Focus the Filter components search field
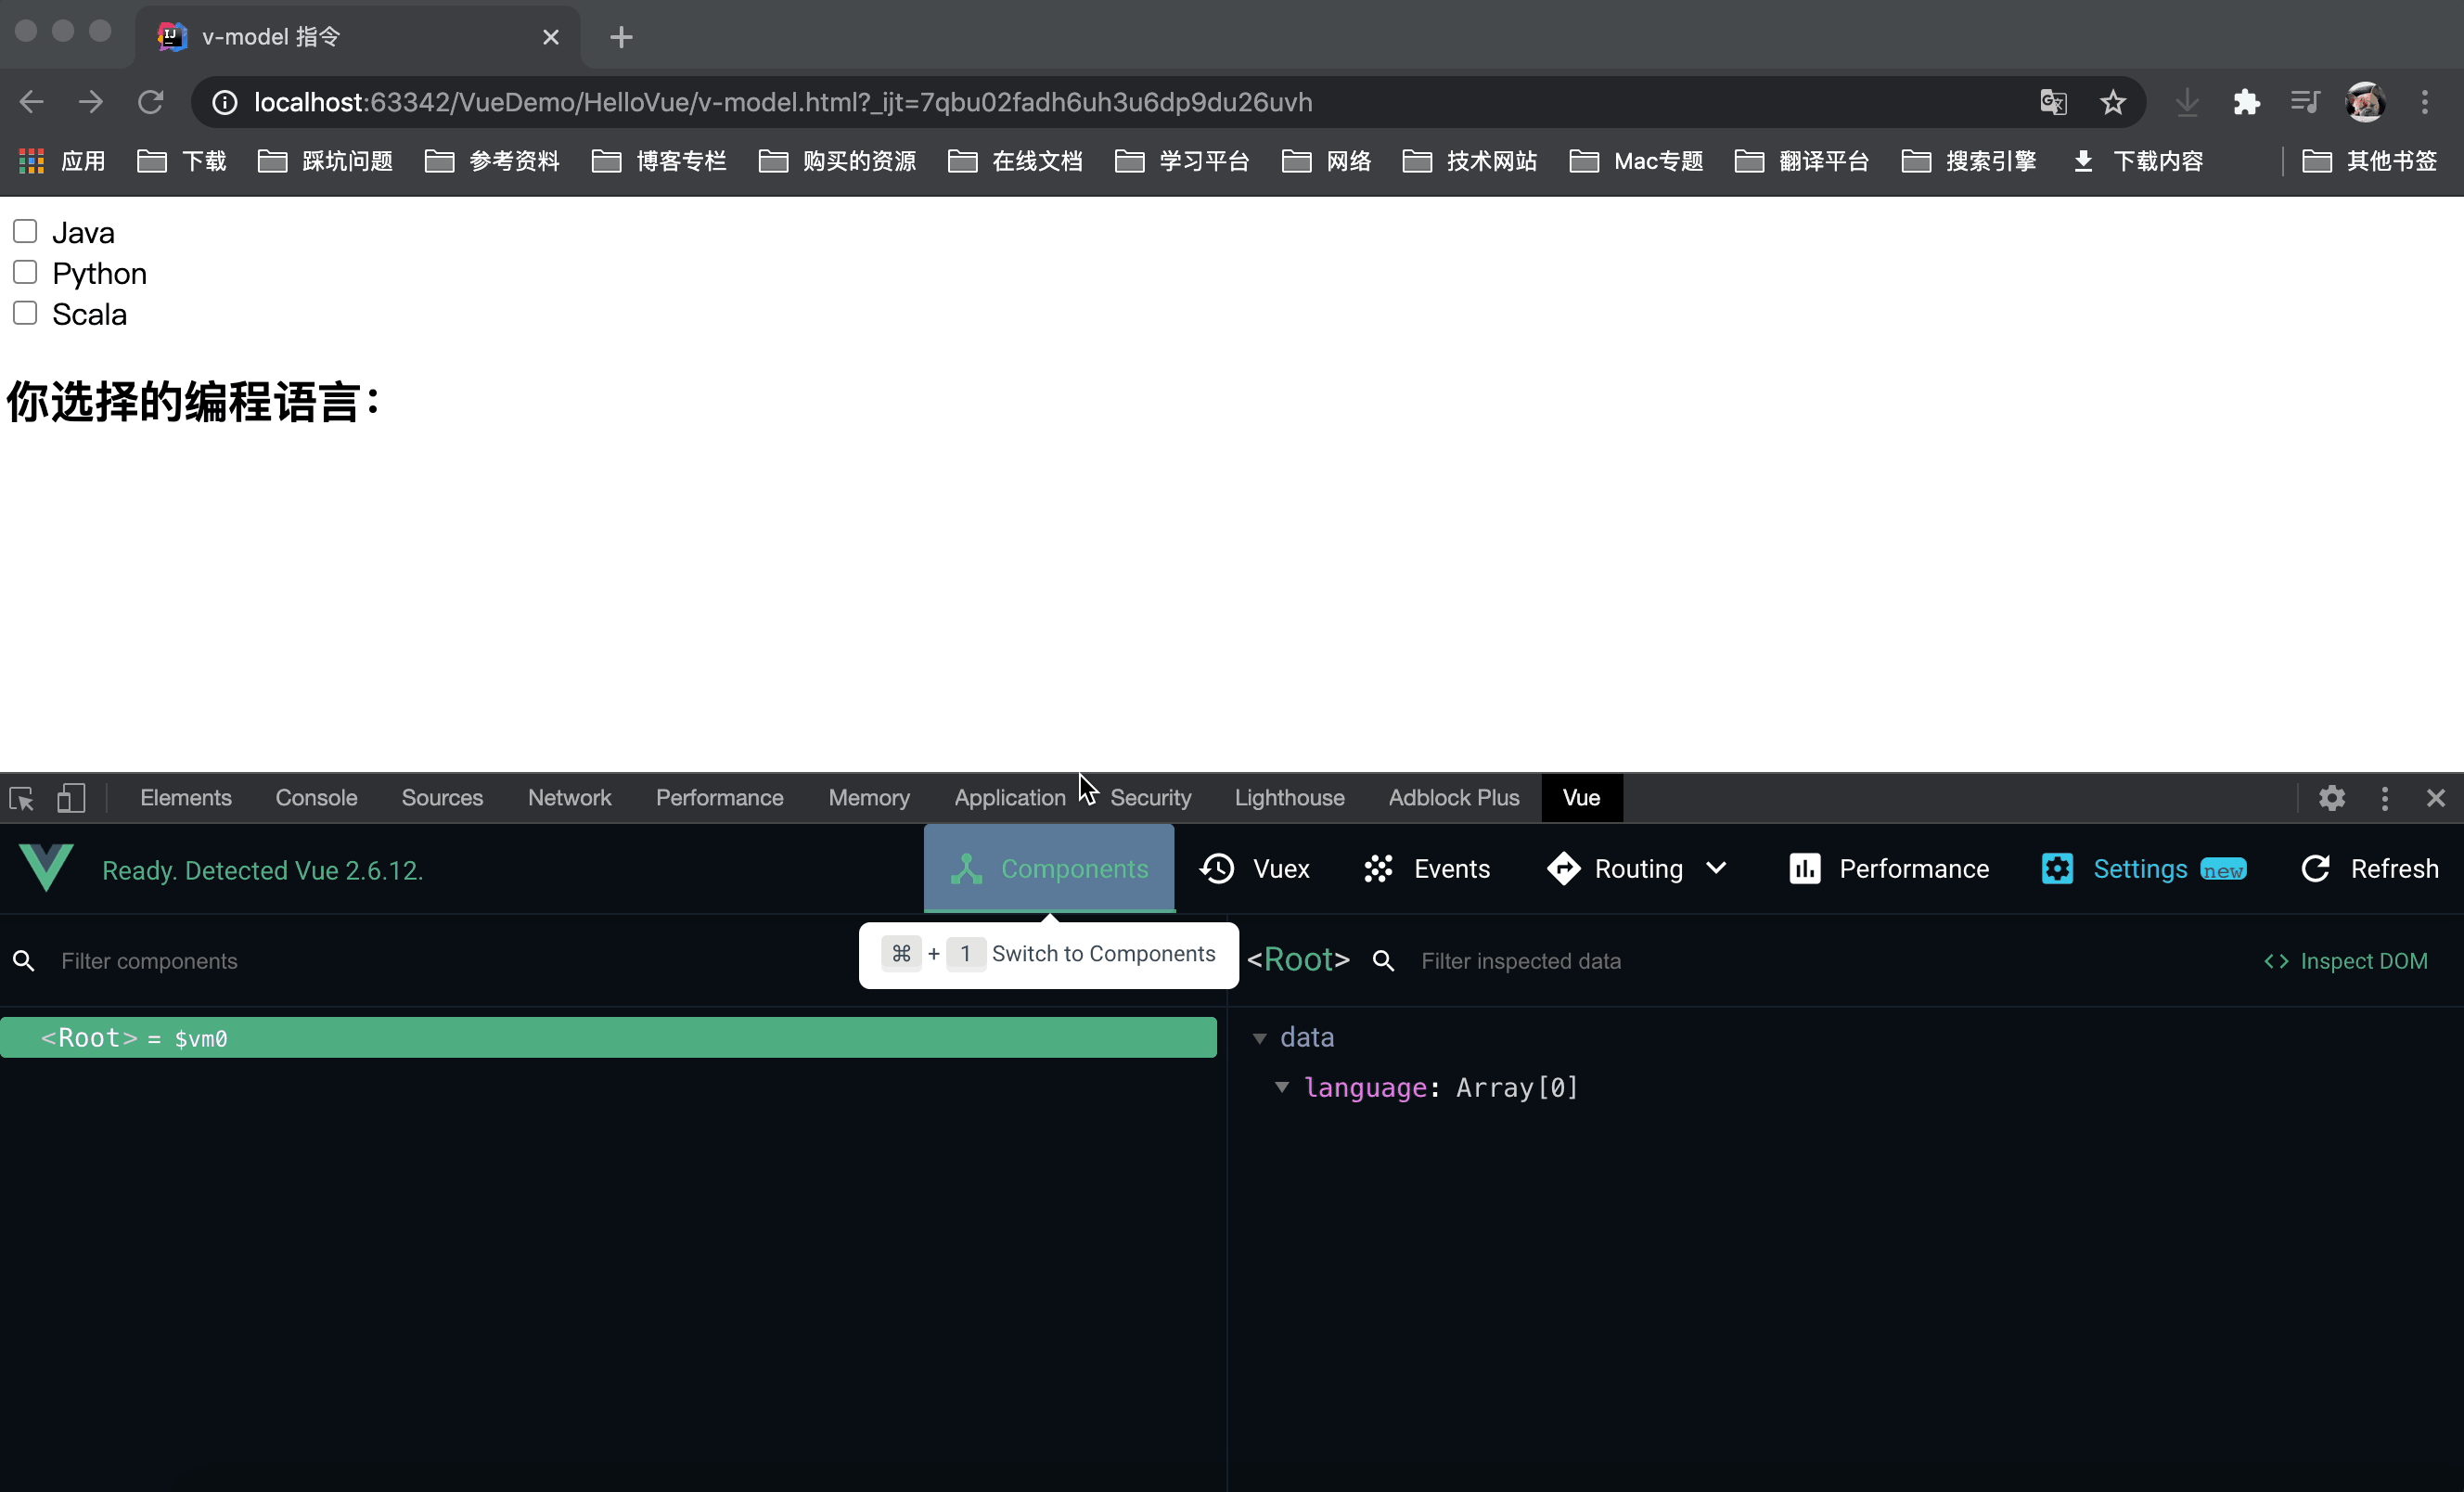The height and width of the screenshot is (1492, 2464). click(440, 961)
